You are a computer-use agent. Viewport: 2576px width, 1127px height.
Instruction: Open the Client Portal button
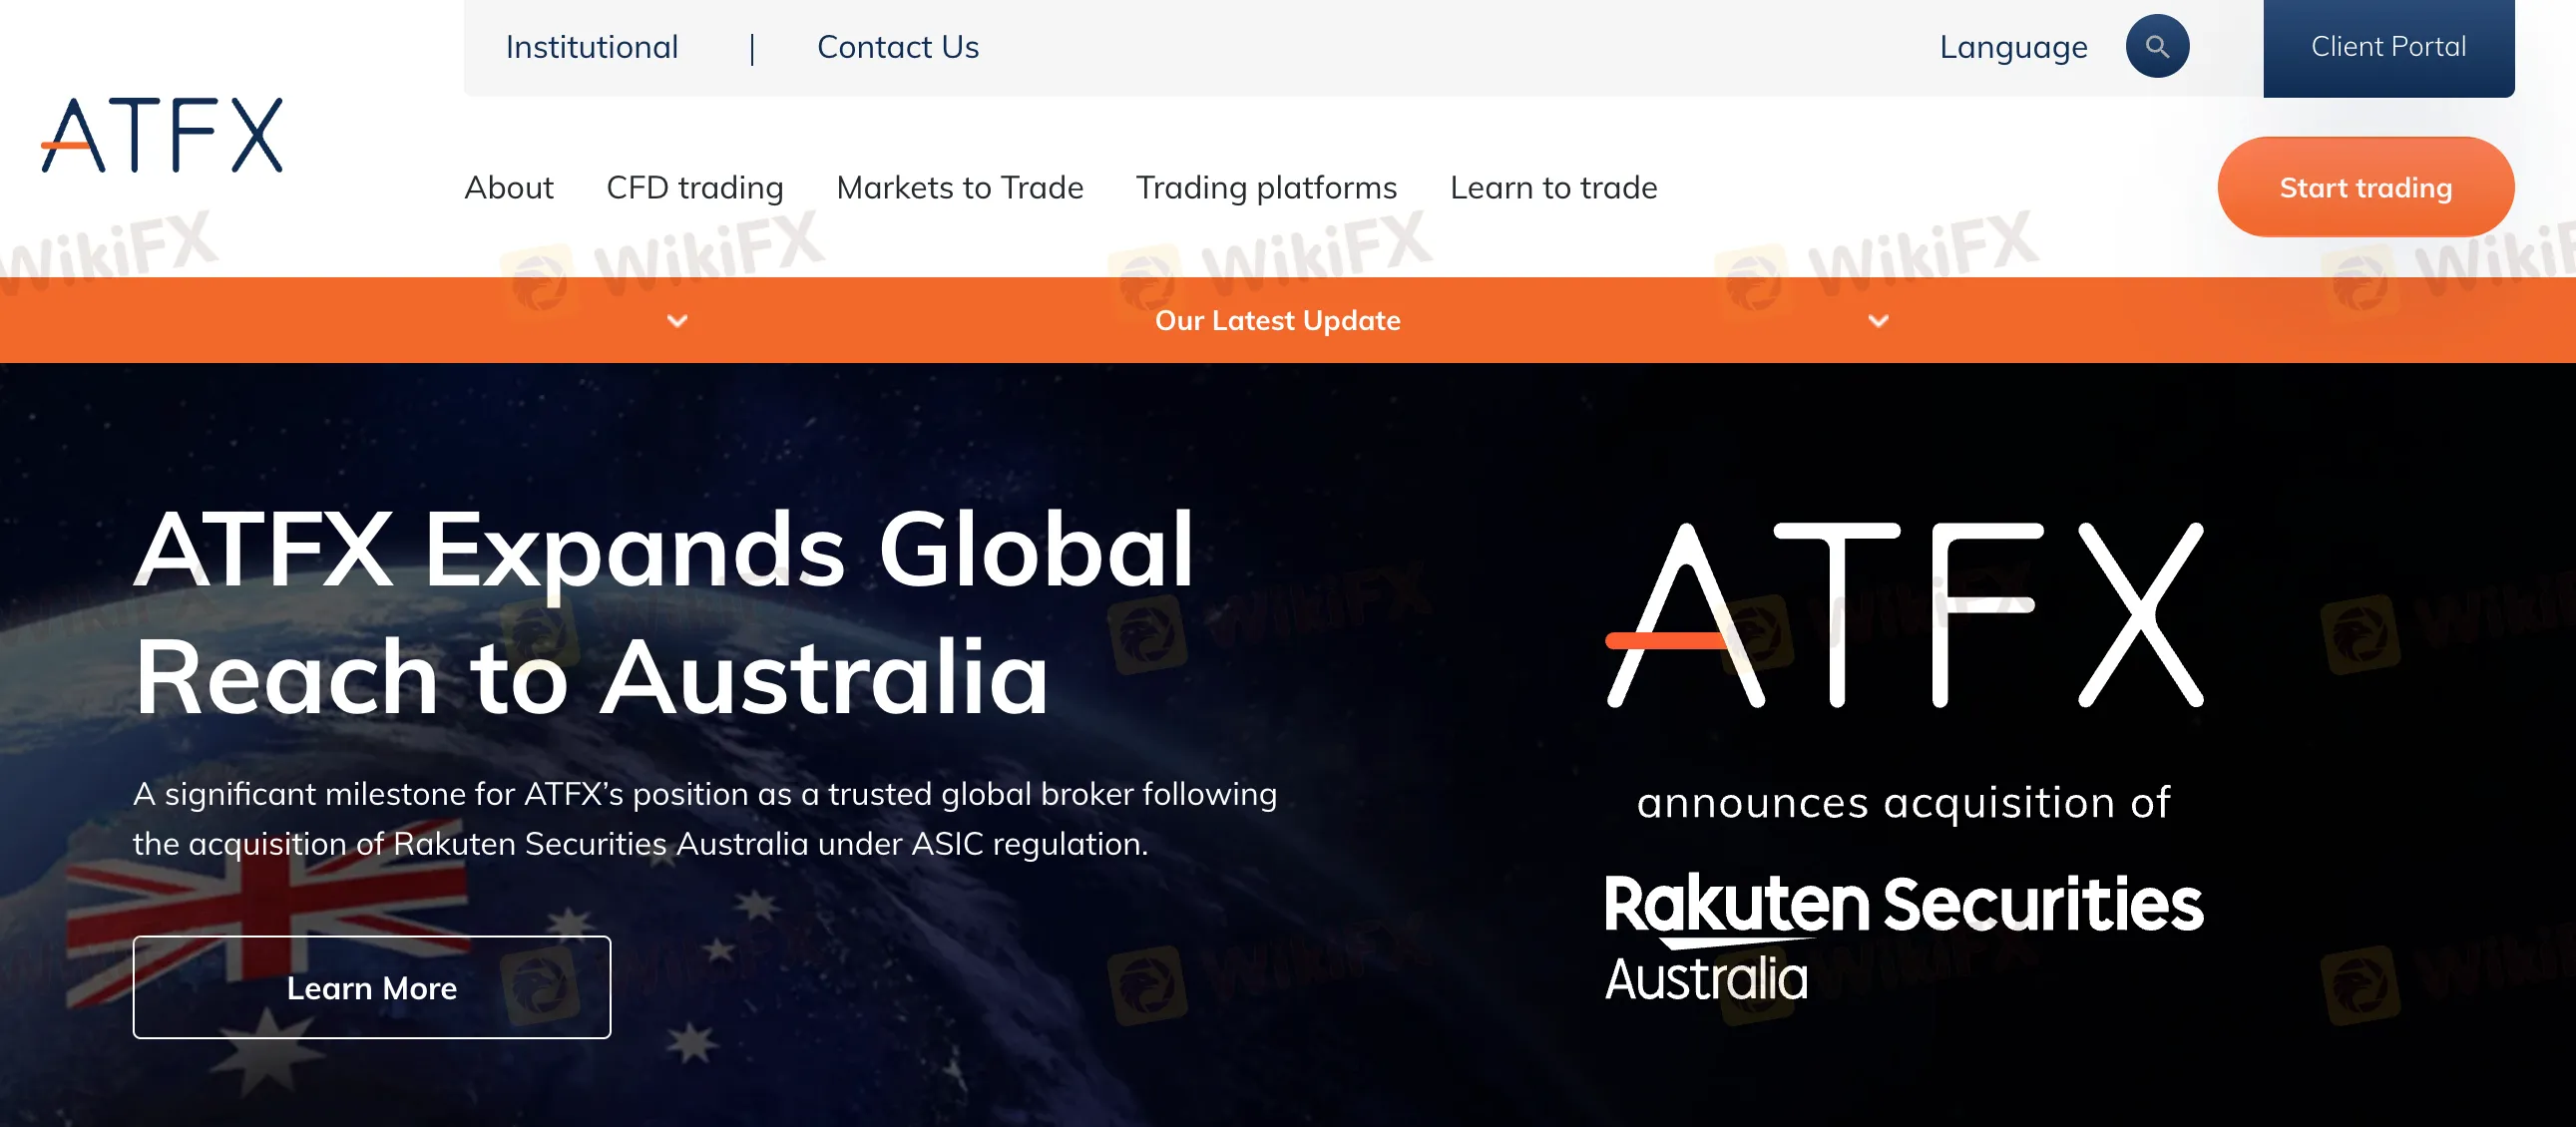2388,47
